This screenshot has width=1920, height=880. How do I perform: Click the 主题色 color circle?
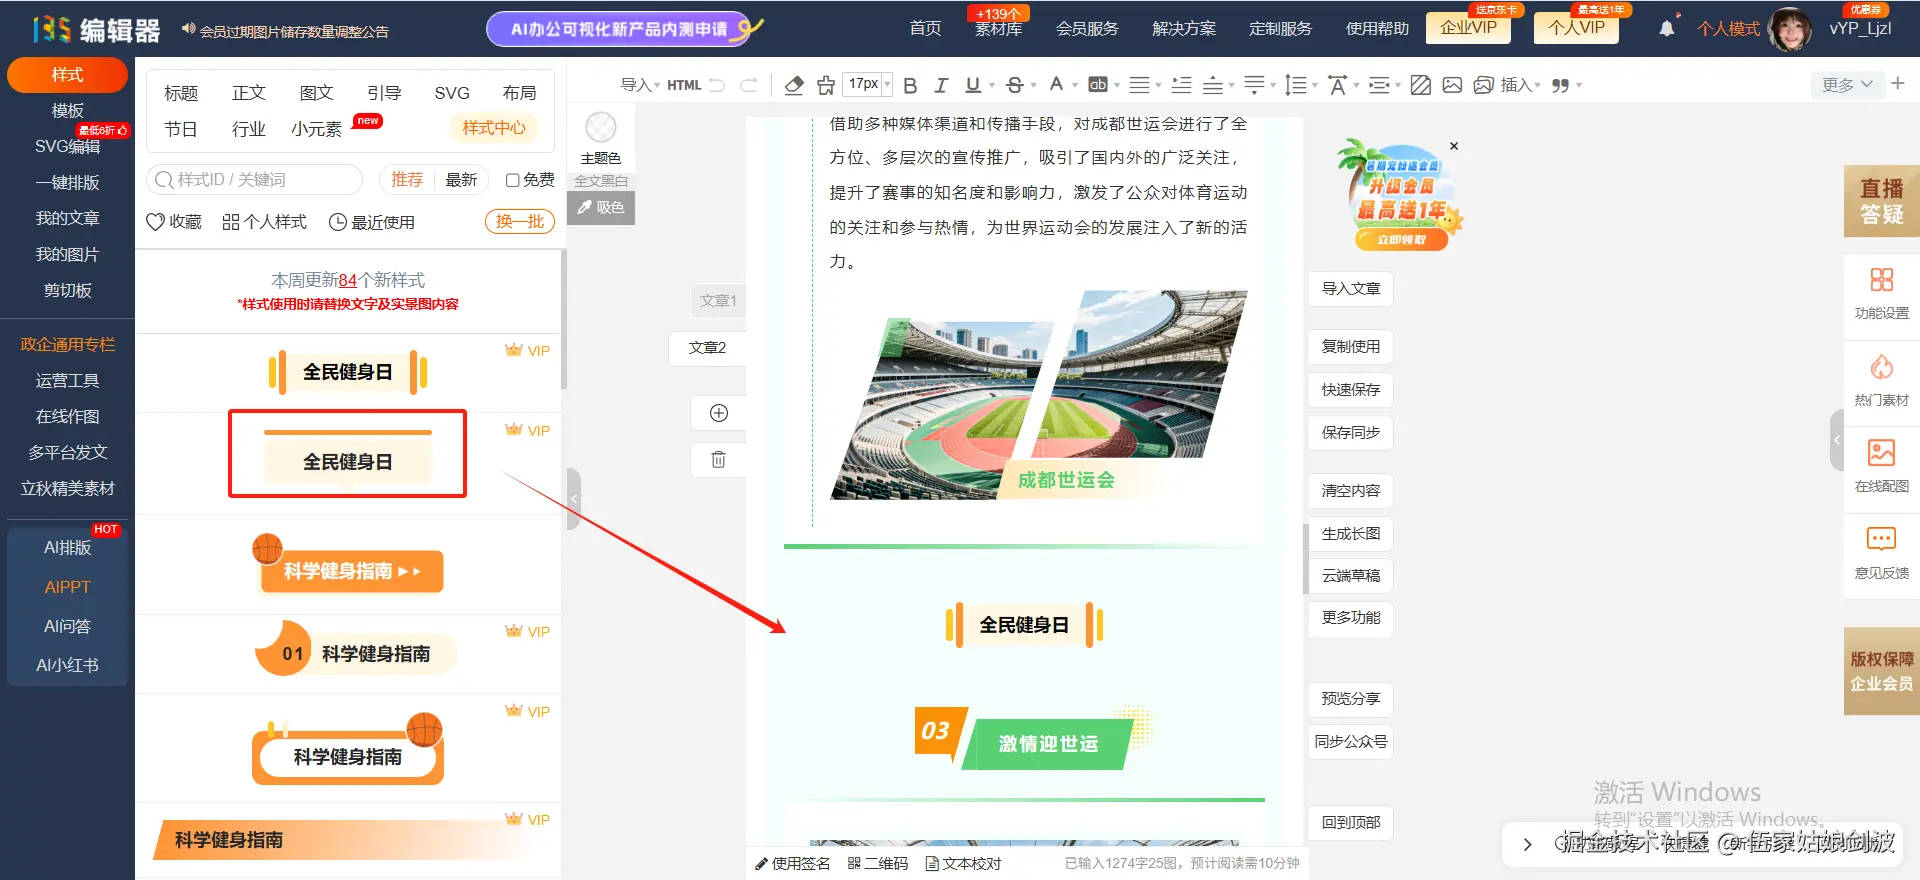pos(601,128)
